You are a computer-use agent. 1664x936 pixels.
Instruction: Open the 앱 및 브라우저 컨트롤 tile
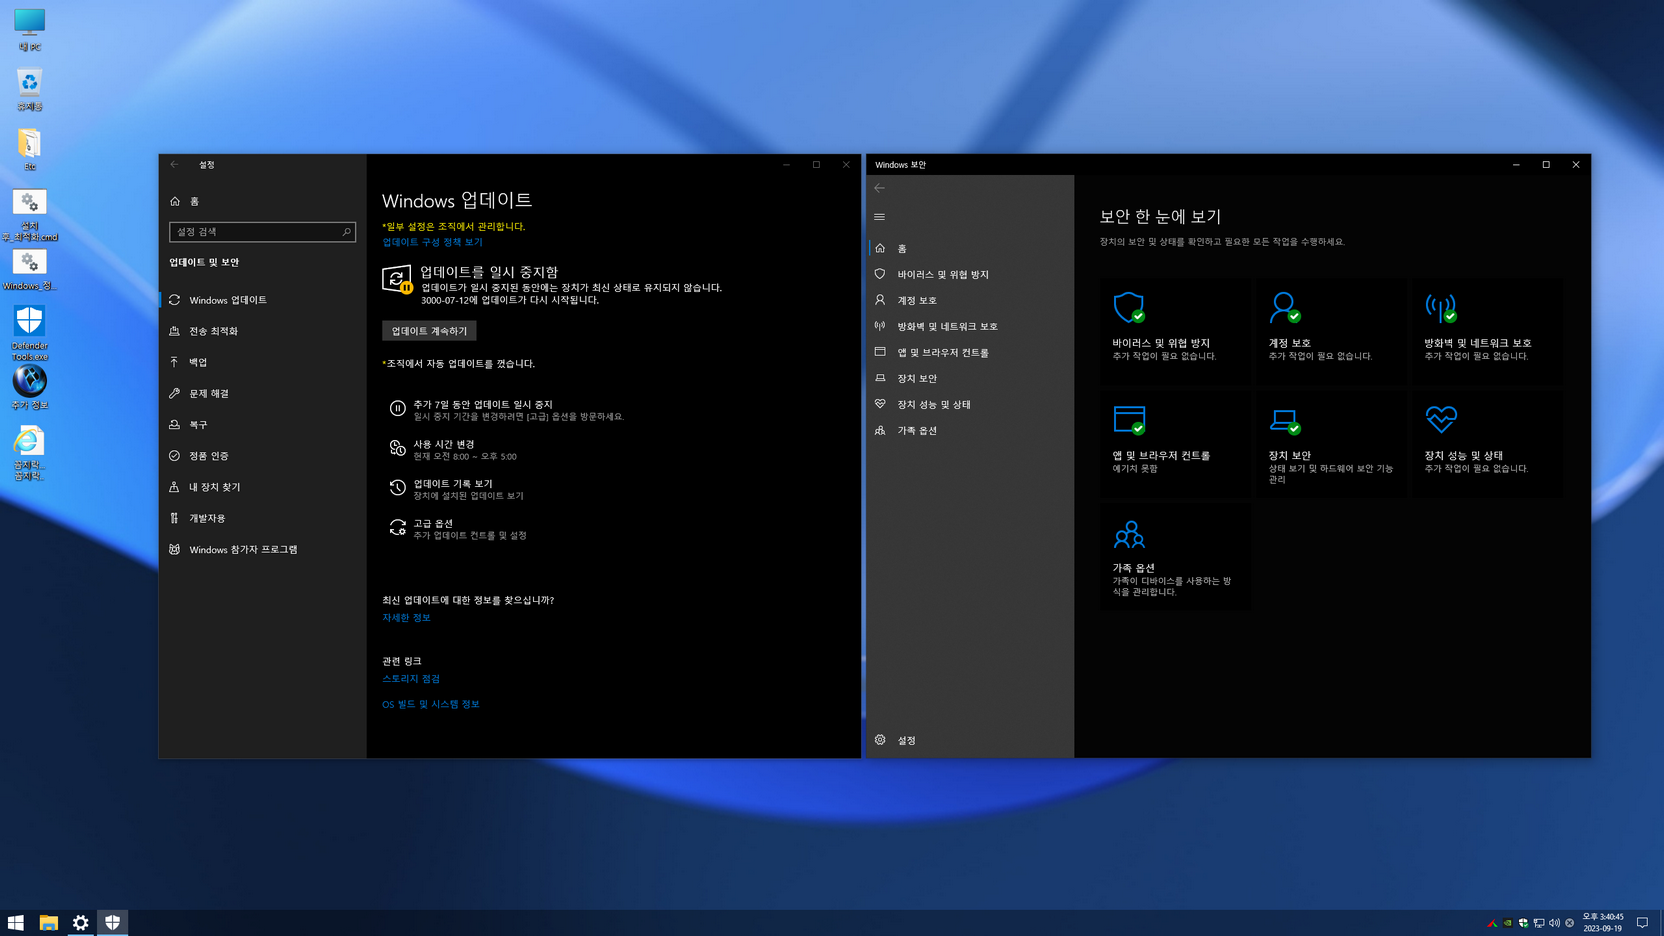[x=1175, y=444]
